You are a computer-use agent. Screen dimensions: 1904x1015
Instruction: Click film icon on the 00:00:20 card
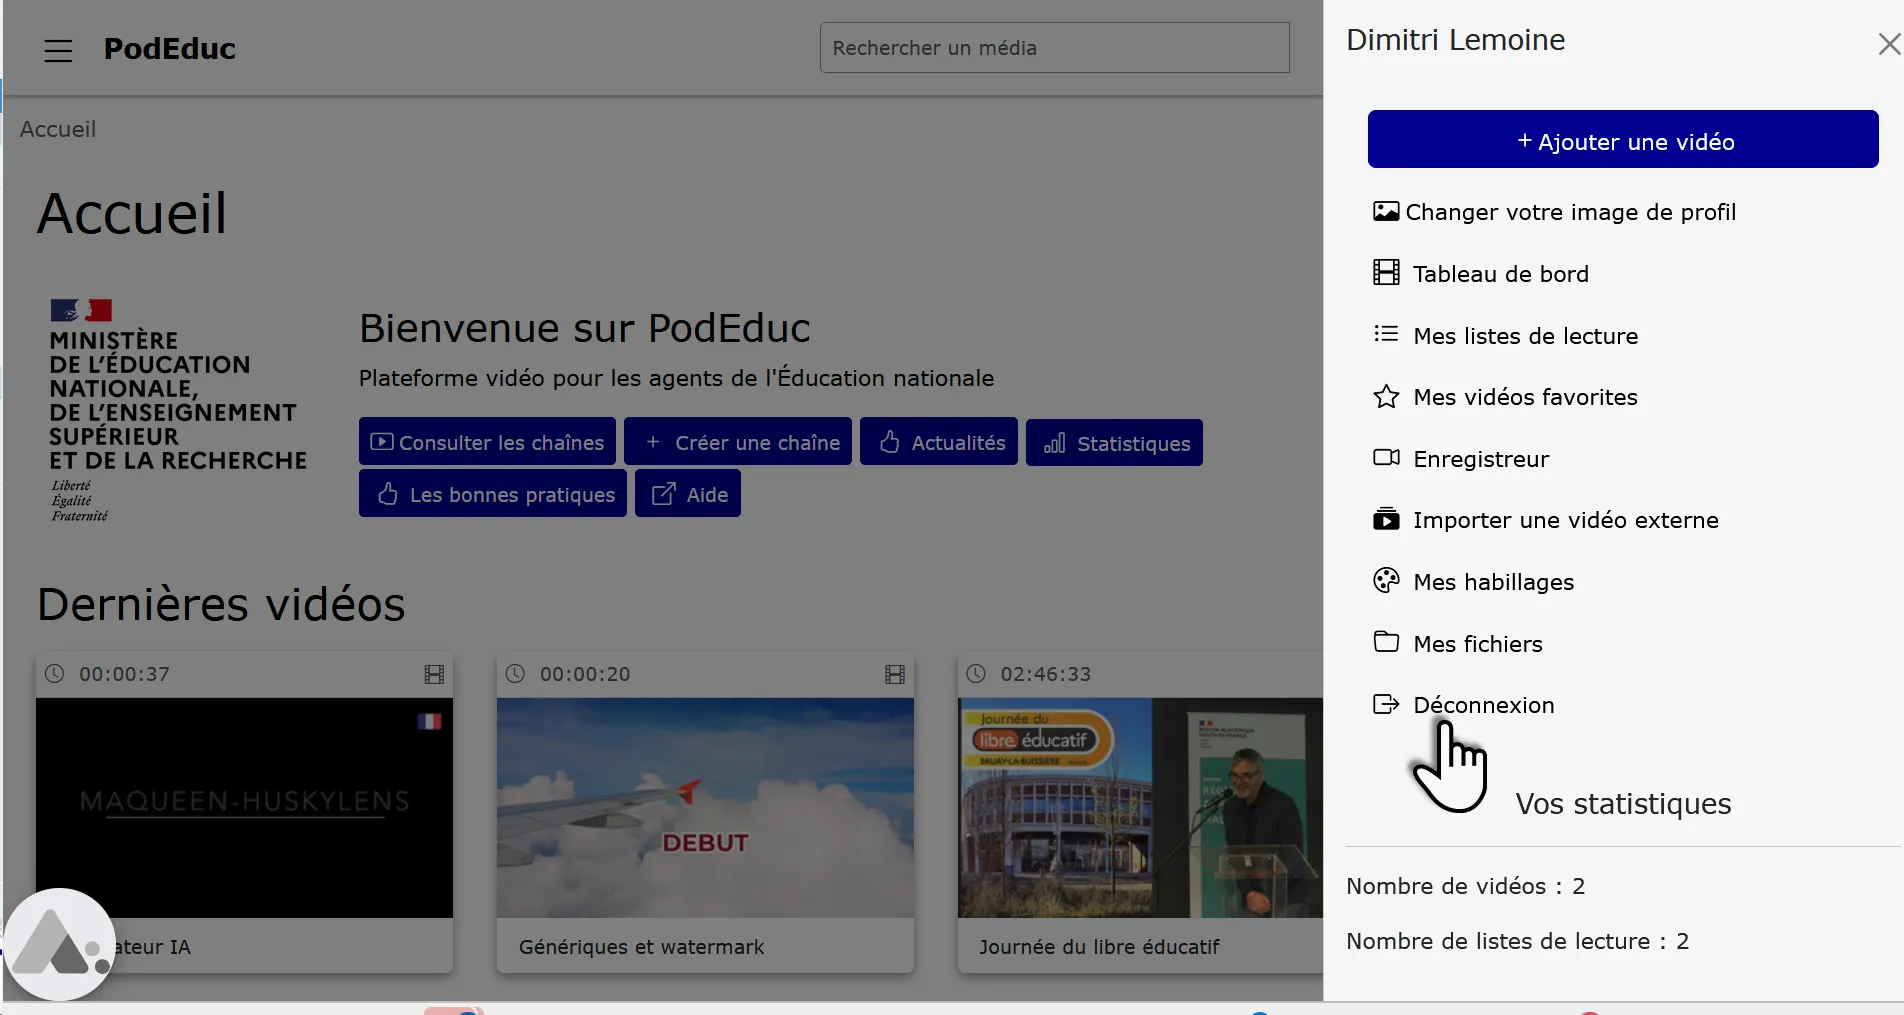click(x=895, y=674)
